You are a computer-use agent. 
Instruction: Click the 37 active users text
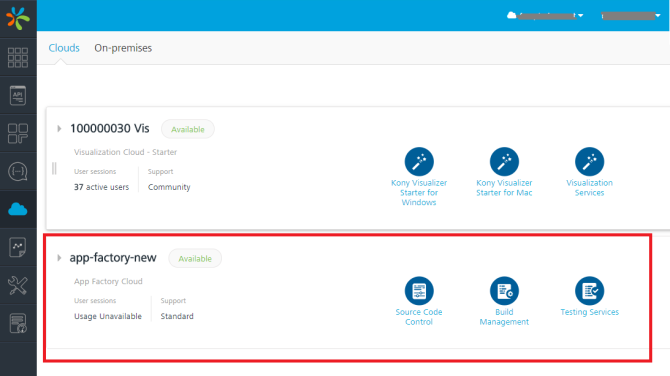pyautogui.click(x=101, y=187)
